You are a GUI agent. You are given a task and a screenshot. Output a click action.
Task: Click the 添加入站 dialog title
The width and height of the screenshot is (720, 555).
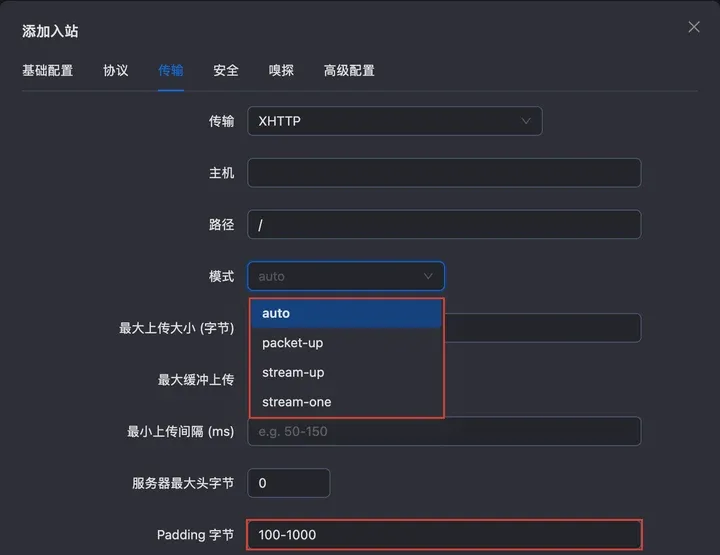coord(50,31)
